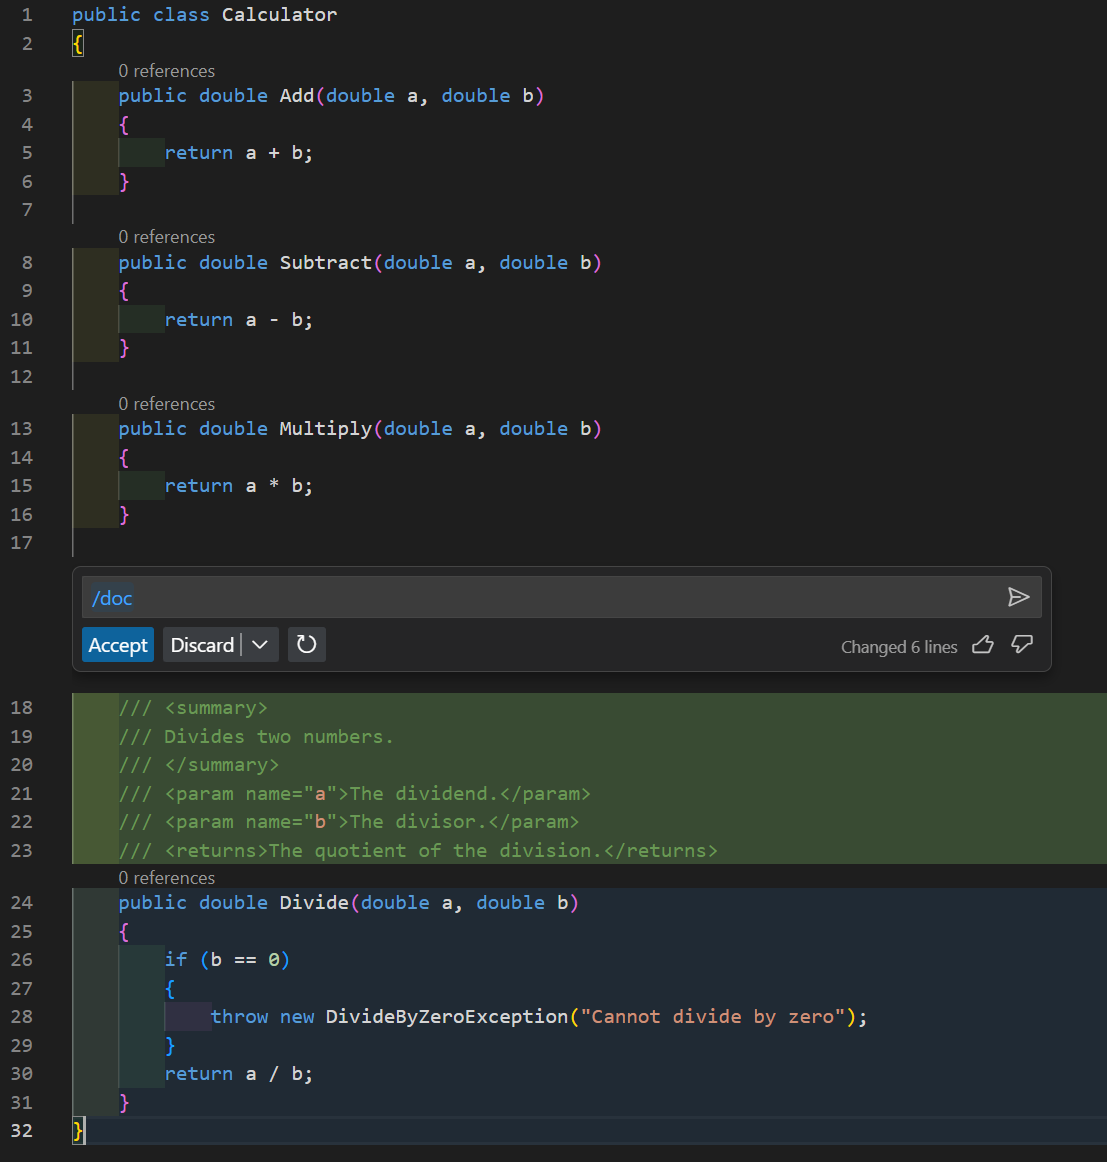Click the '/// <summary>' opening comment line

pos(193,708)
